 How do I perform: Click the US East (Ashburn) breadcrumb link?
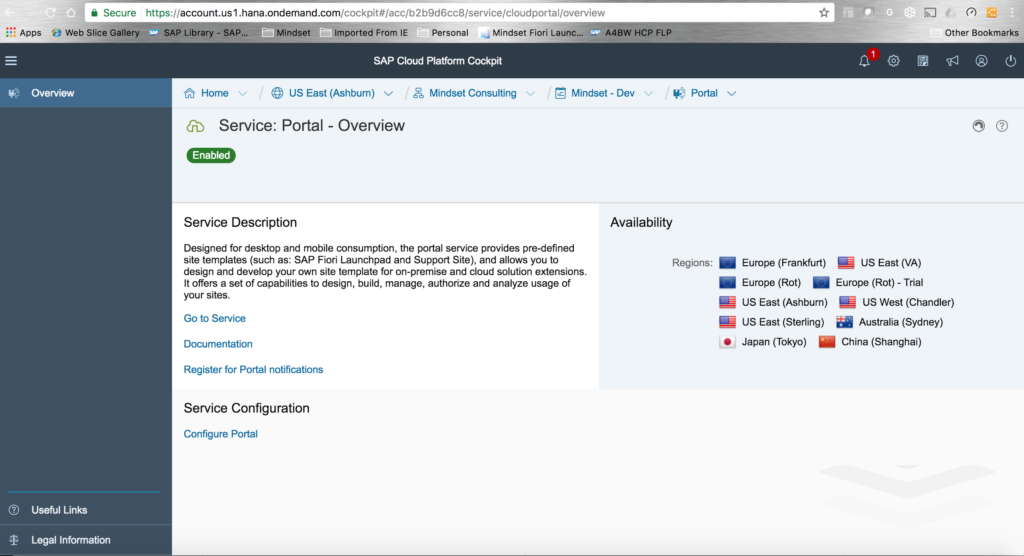point(332,93)
